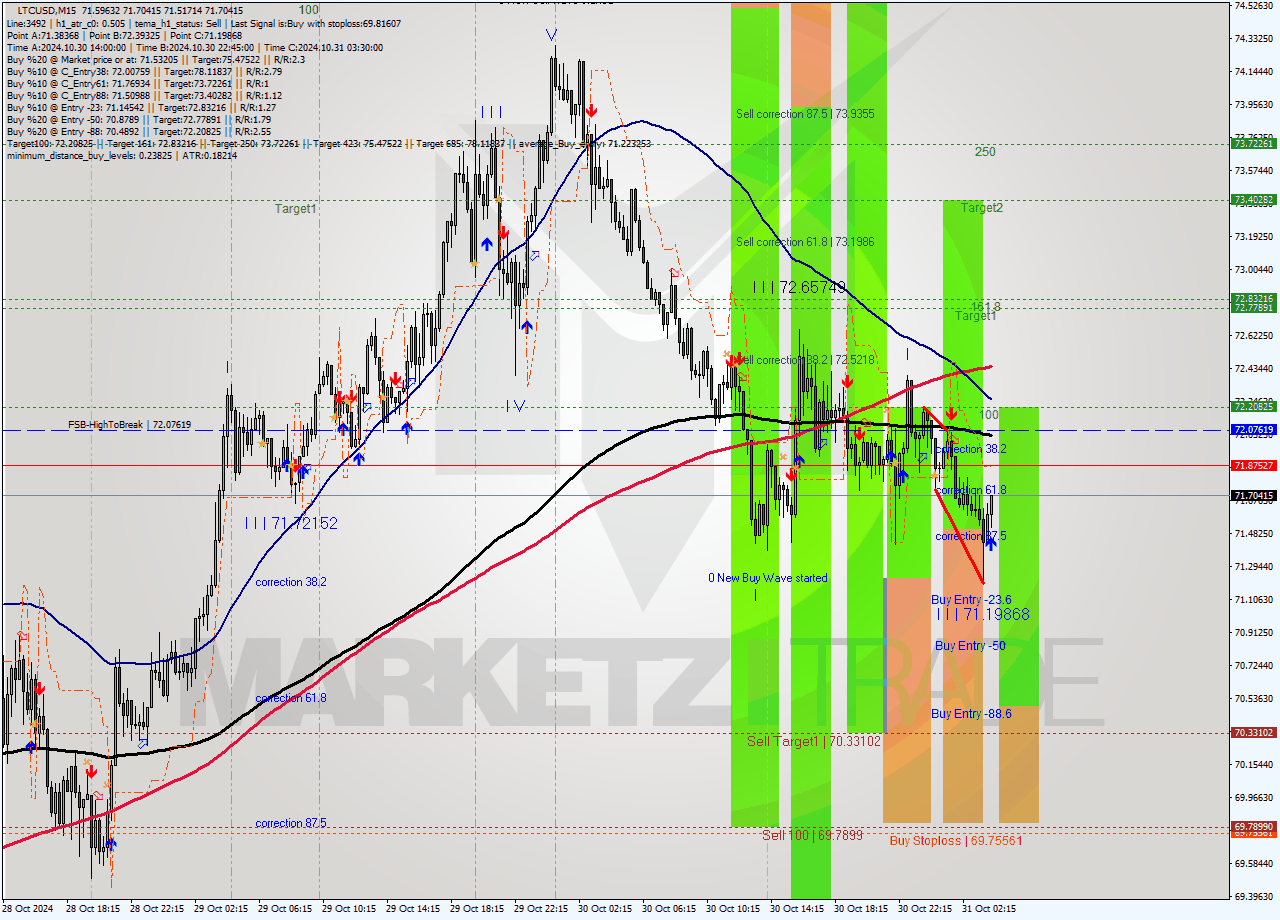1280x920 pixels.
Task: Select the 'I I I 71.19868' wave label
Action: [982, 614]
